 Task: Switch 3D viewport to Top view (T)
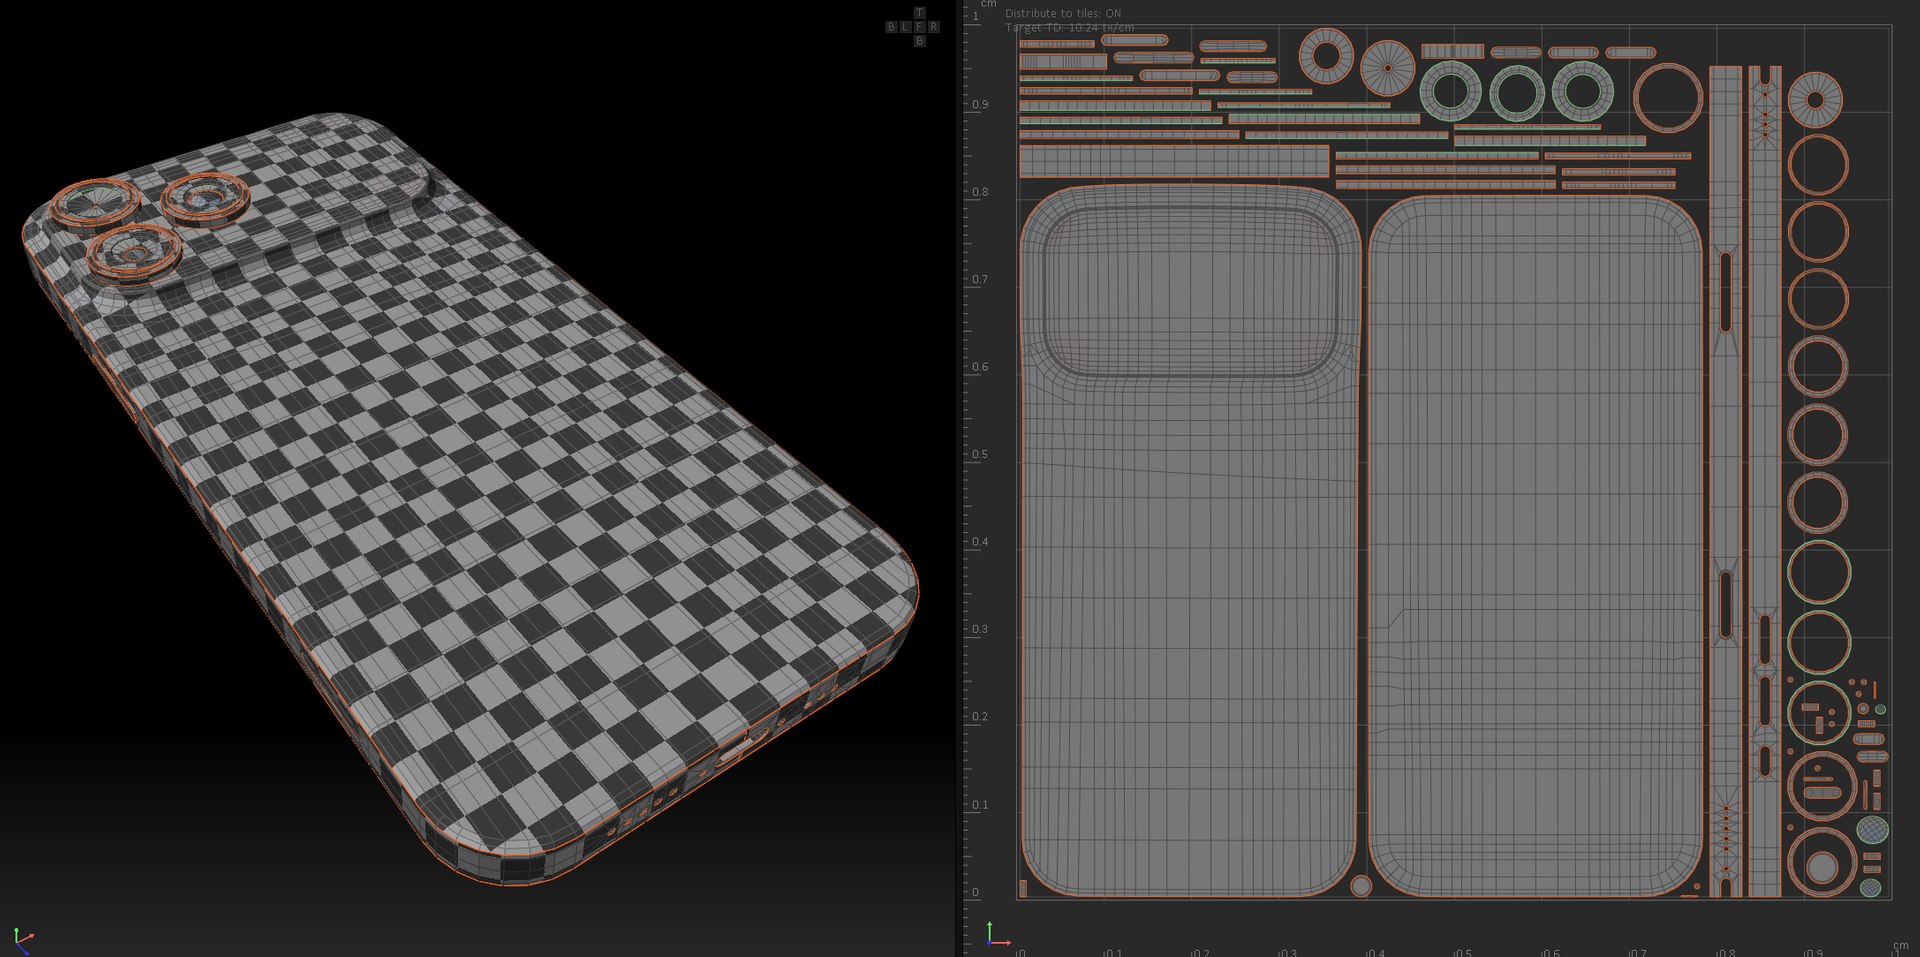(919, 13)
